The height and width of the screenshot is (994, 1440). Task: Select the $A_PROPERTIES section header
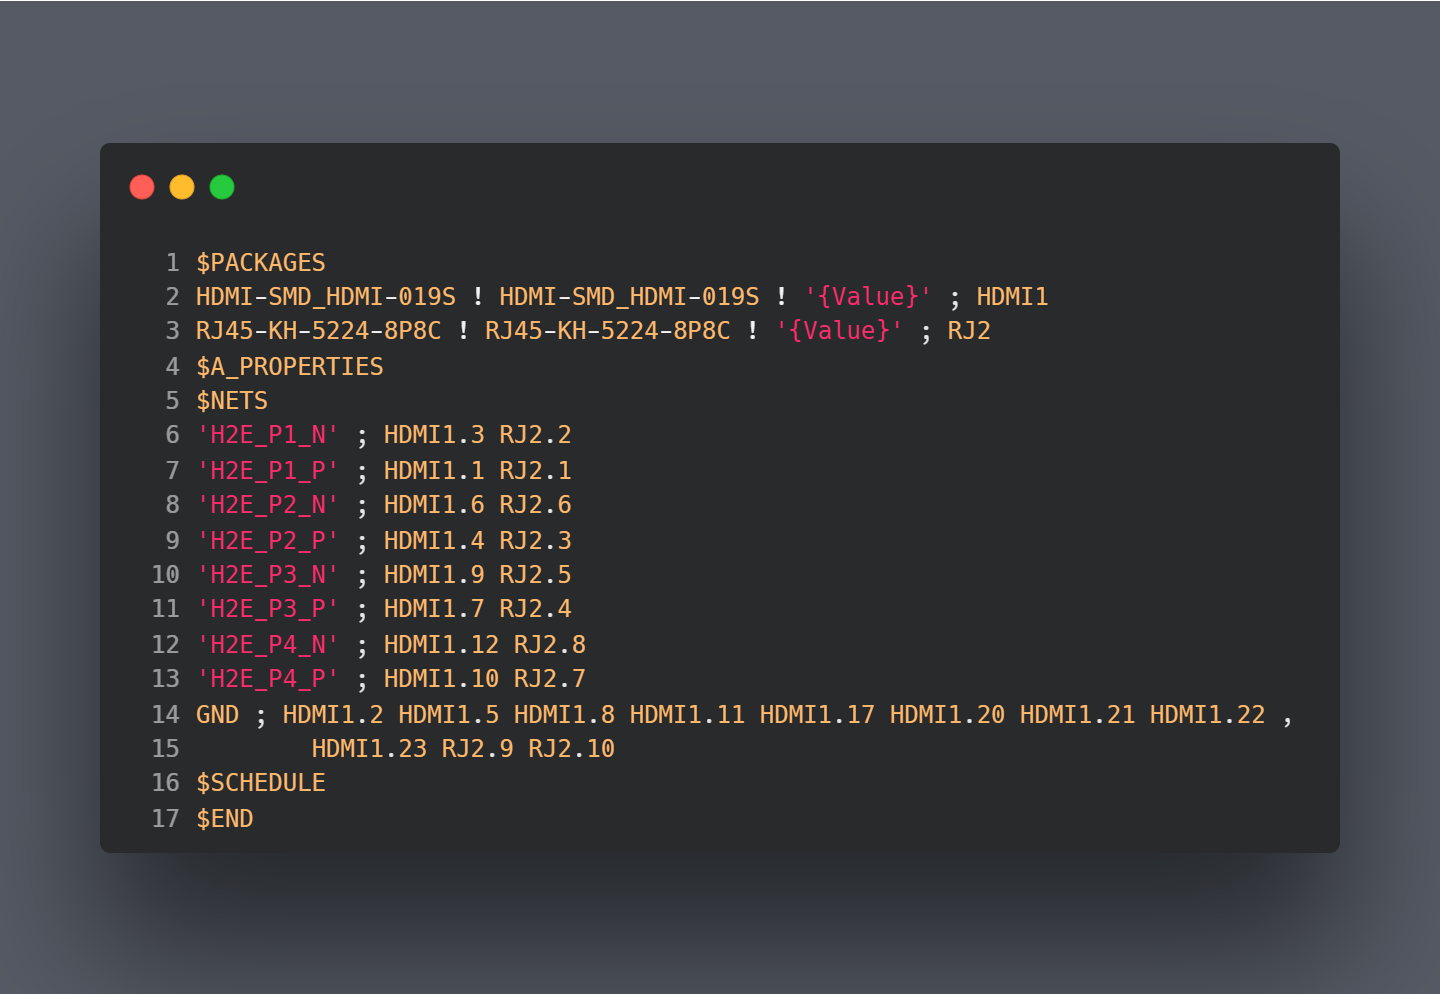click(x=290, y=367)
